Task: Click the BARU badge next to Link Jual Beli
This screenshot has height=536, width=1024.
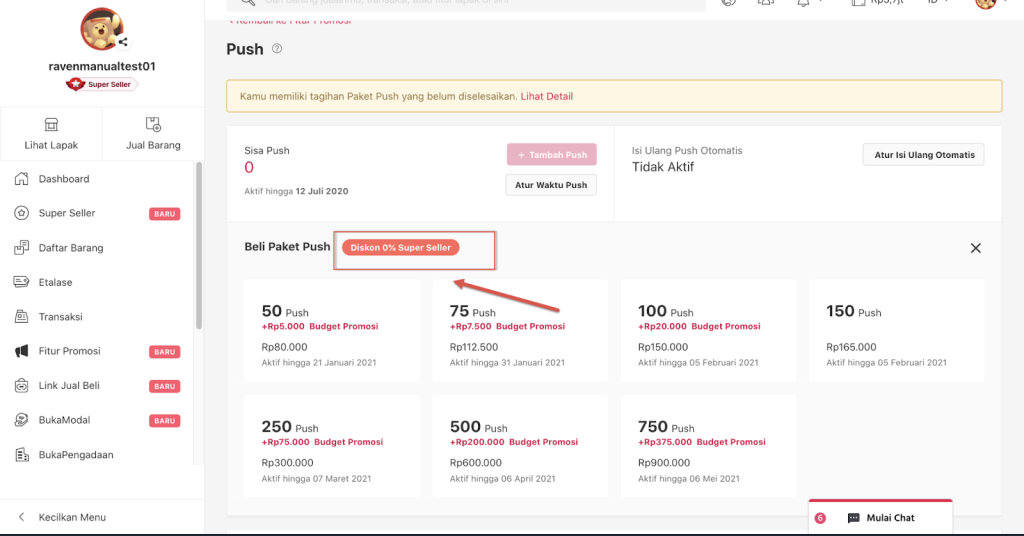Action: click(165, 386)
